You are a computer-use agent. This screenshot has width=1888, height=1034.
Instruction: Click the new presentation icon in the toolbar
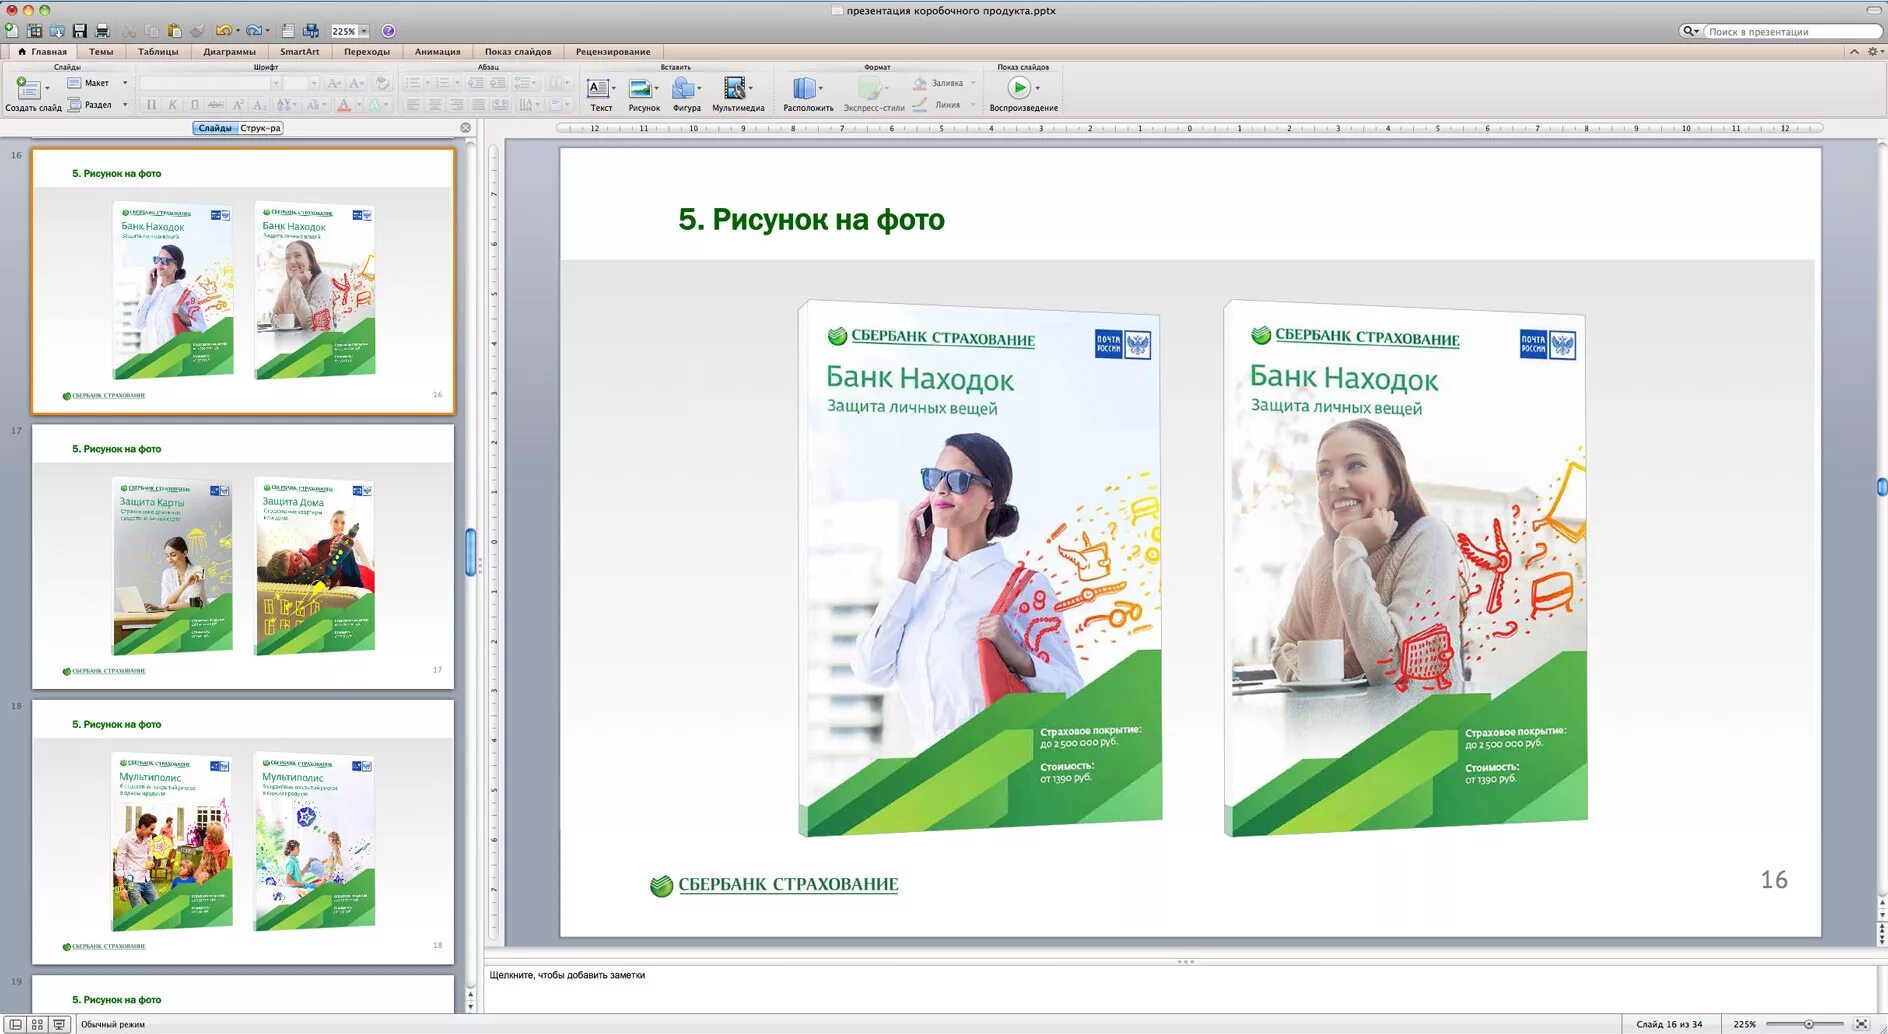tap(11, 31)
